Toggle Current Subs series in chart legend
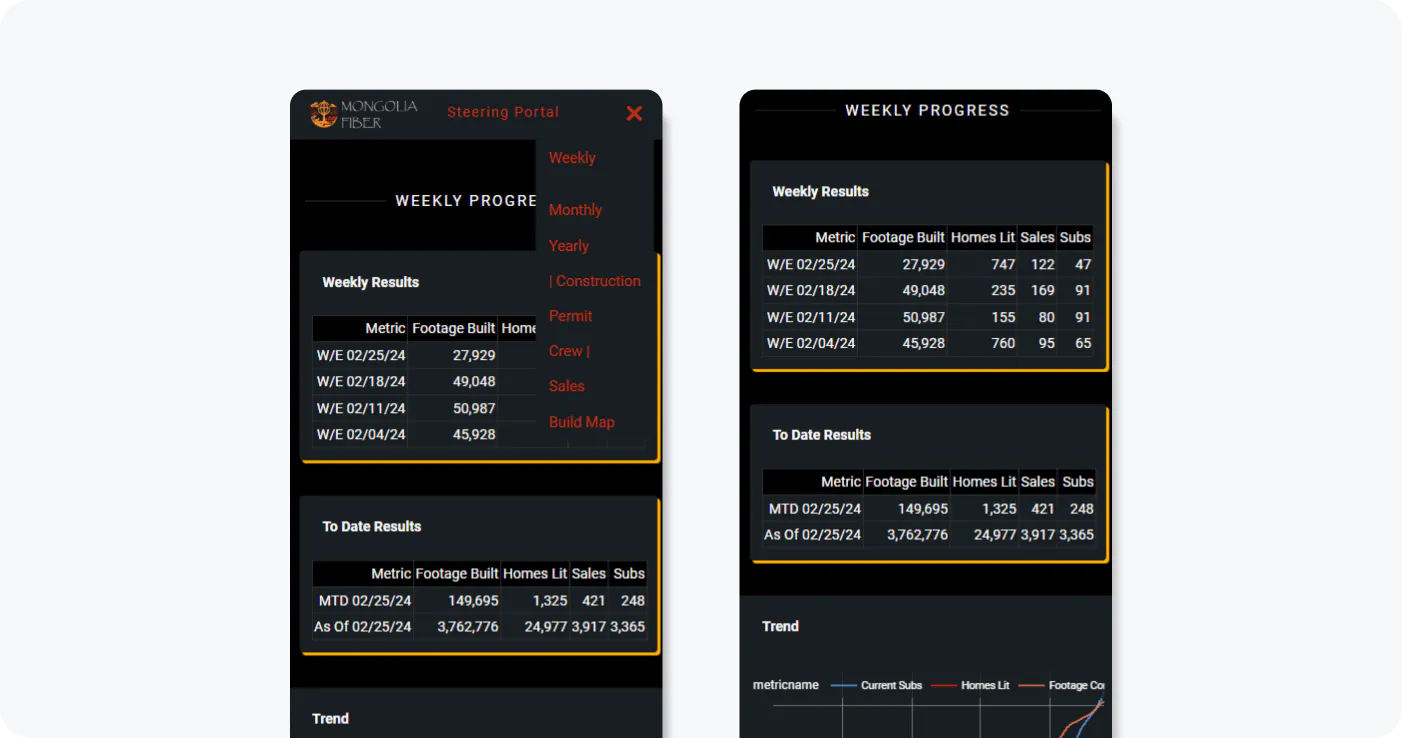Viewport: 1402px width, 738px height. 877,685
